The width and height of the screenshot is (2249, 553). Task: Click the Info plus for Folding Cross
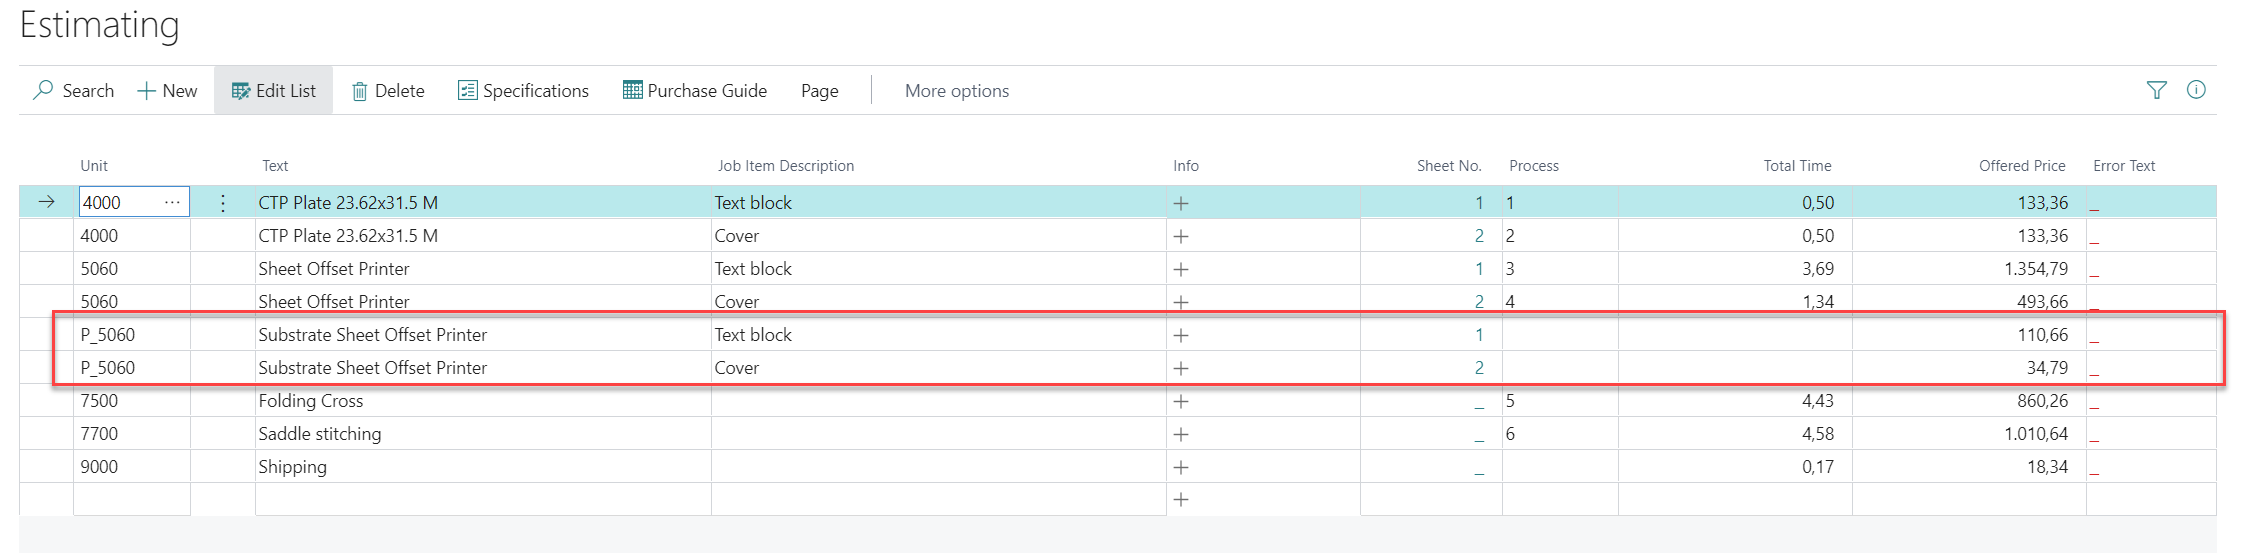(1181, 401)
